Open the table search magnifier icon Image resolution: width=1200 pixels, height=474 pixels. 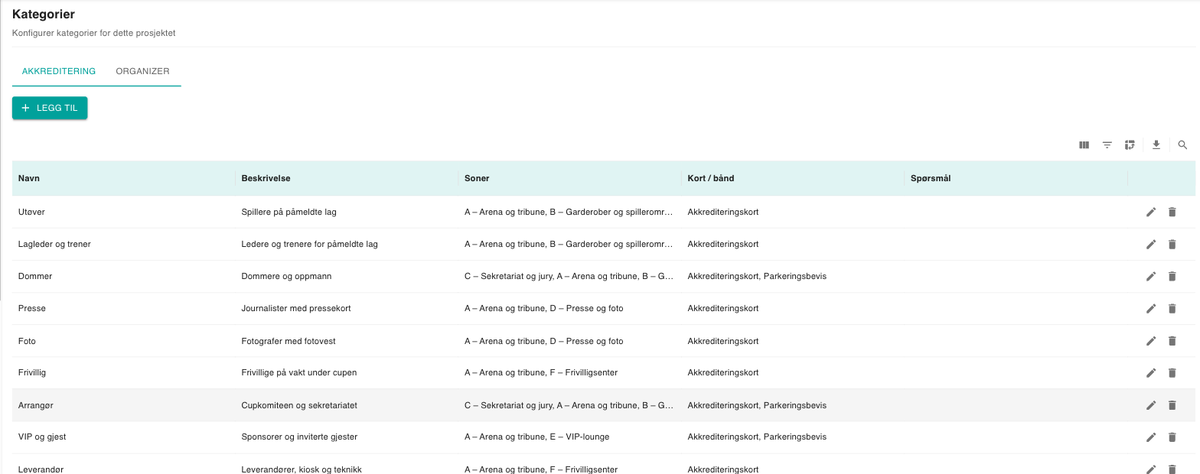tap(1183, 145)
